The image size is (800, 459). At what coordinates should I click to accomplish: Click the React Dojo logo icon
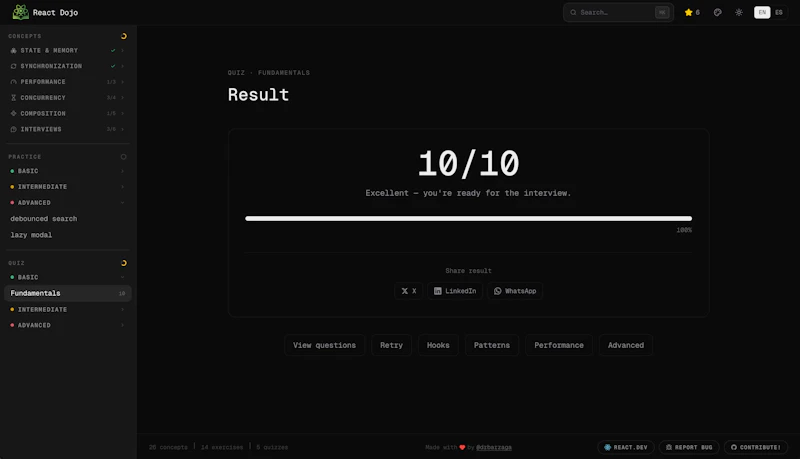(20, 12)
